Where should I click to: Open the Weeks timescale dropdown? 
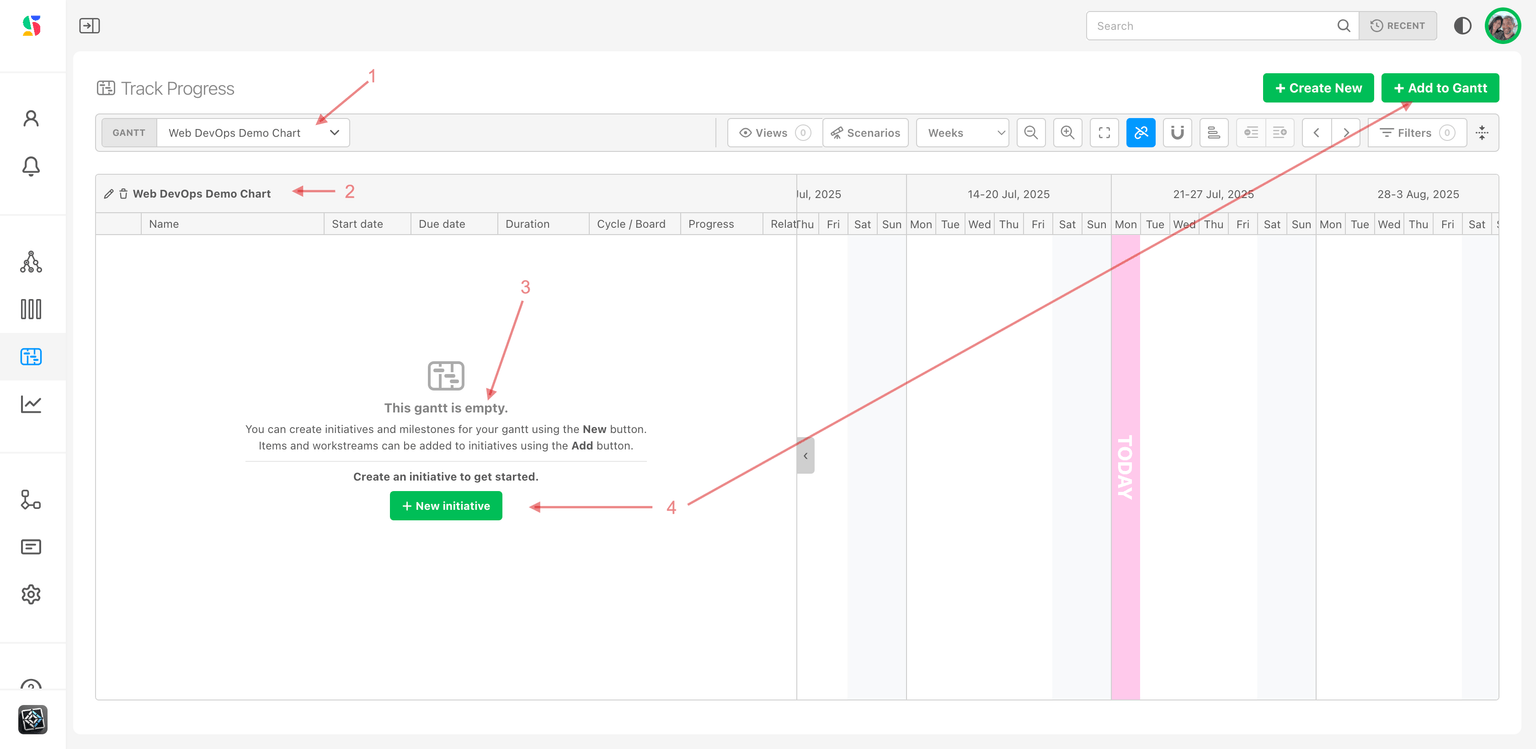coord(962,133)
